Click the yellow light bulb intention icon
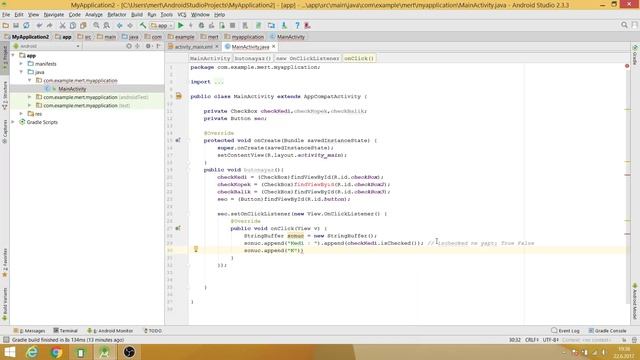Image resolution: width=640 pixels, height=360 pixels. (196, 249)
